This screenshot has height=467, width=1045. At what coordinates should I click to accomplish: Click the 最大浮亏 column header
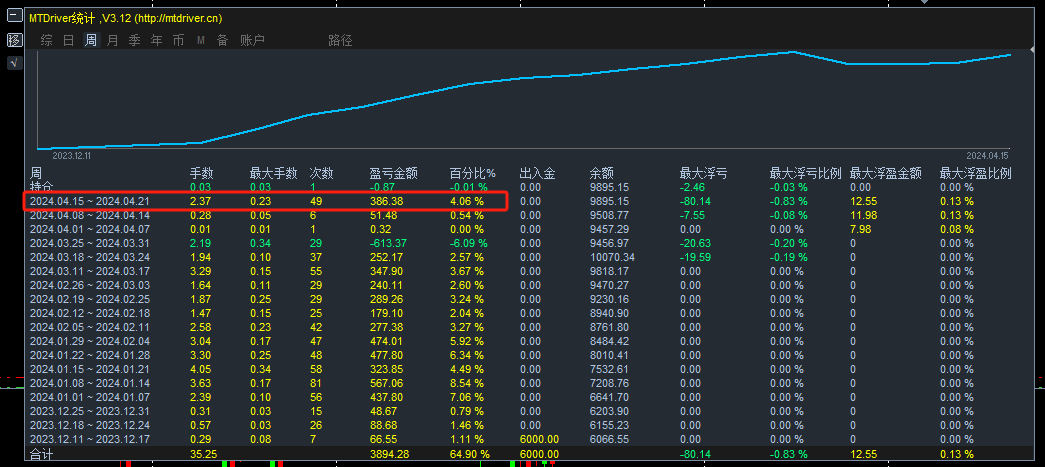(x=703, y=174)
